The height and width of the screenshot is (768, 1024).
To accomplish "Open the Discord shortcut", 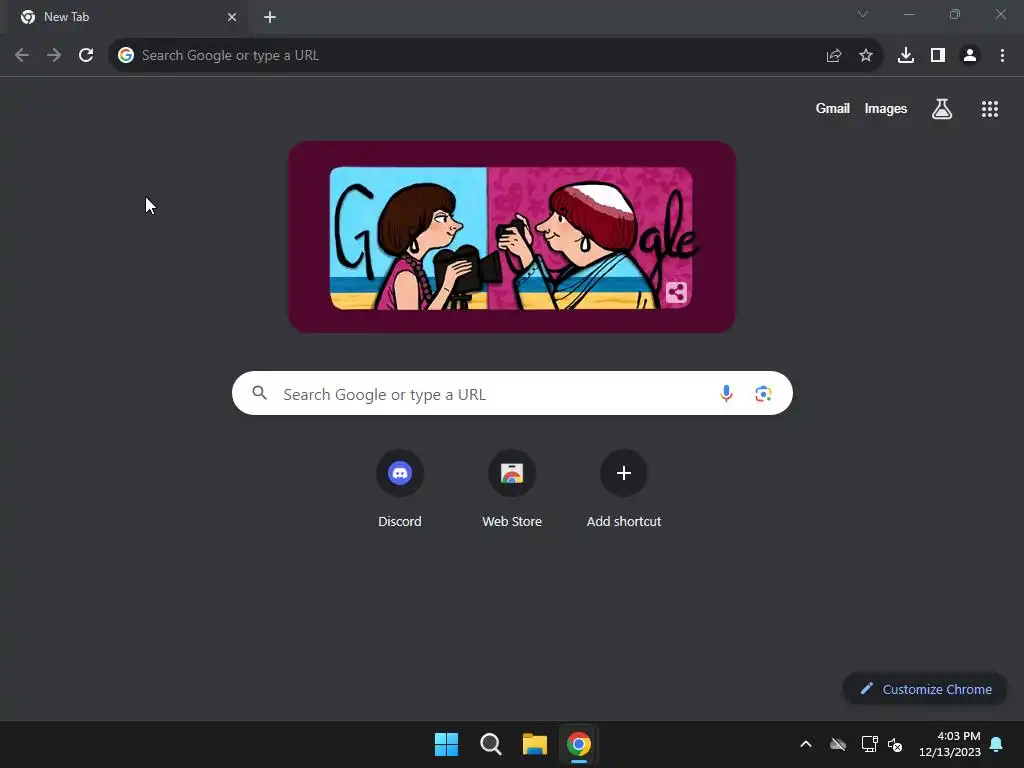I will pos(400,488).
